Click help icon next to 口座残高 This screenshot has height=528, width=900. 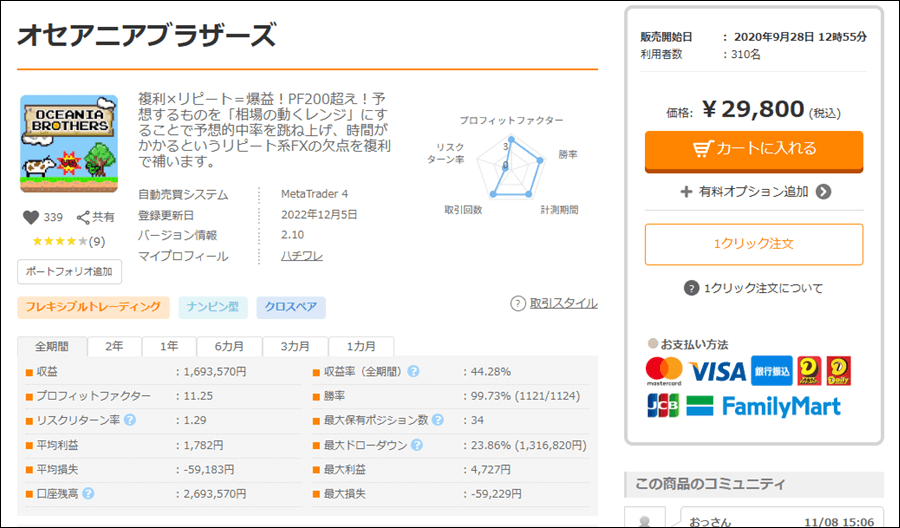click(x=89, y=493)
